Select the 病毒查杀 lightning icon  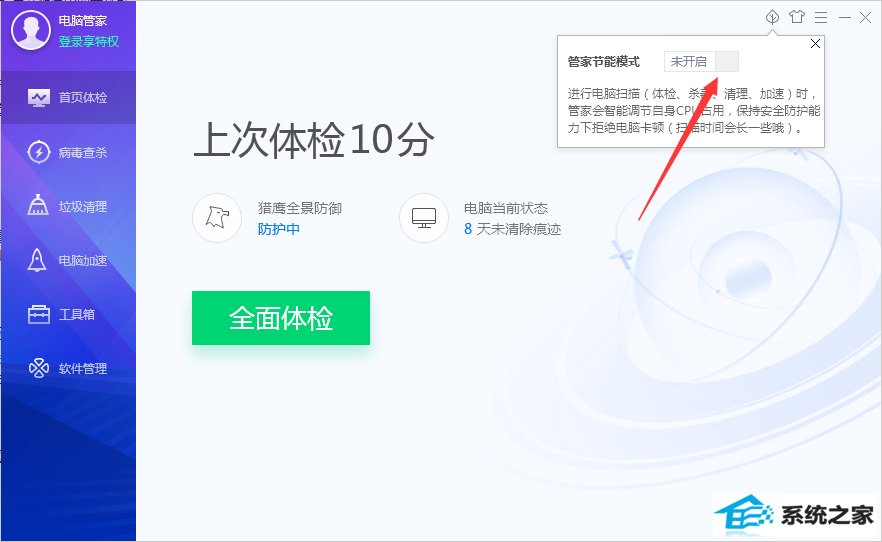pos(38,152)
